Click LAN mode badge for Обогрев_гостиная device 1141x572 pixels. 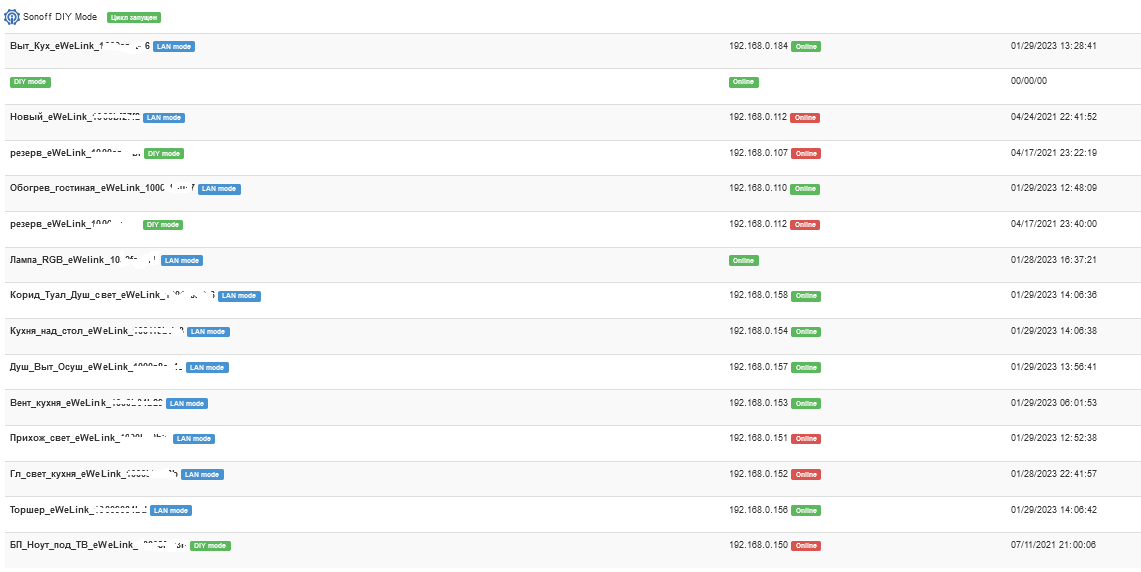point(219,189)
